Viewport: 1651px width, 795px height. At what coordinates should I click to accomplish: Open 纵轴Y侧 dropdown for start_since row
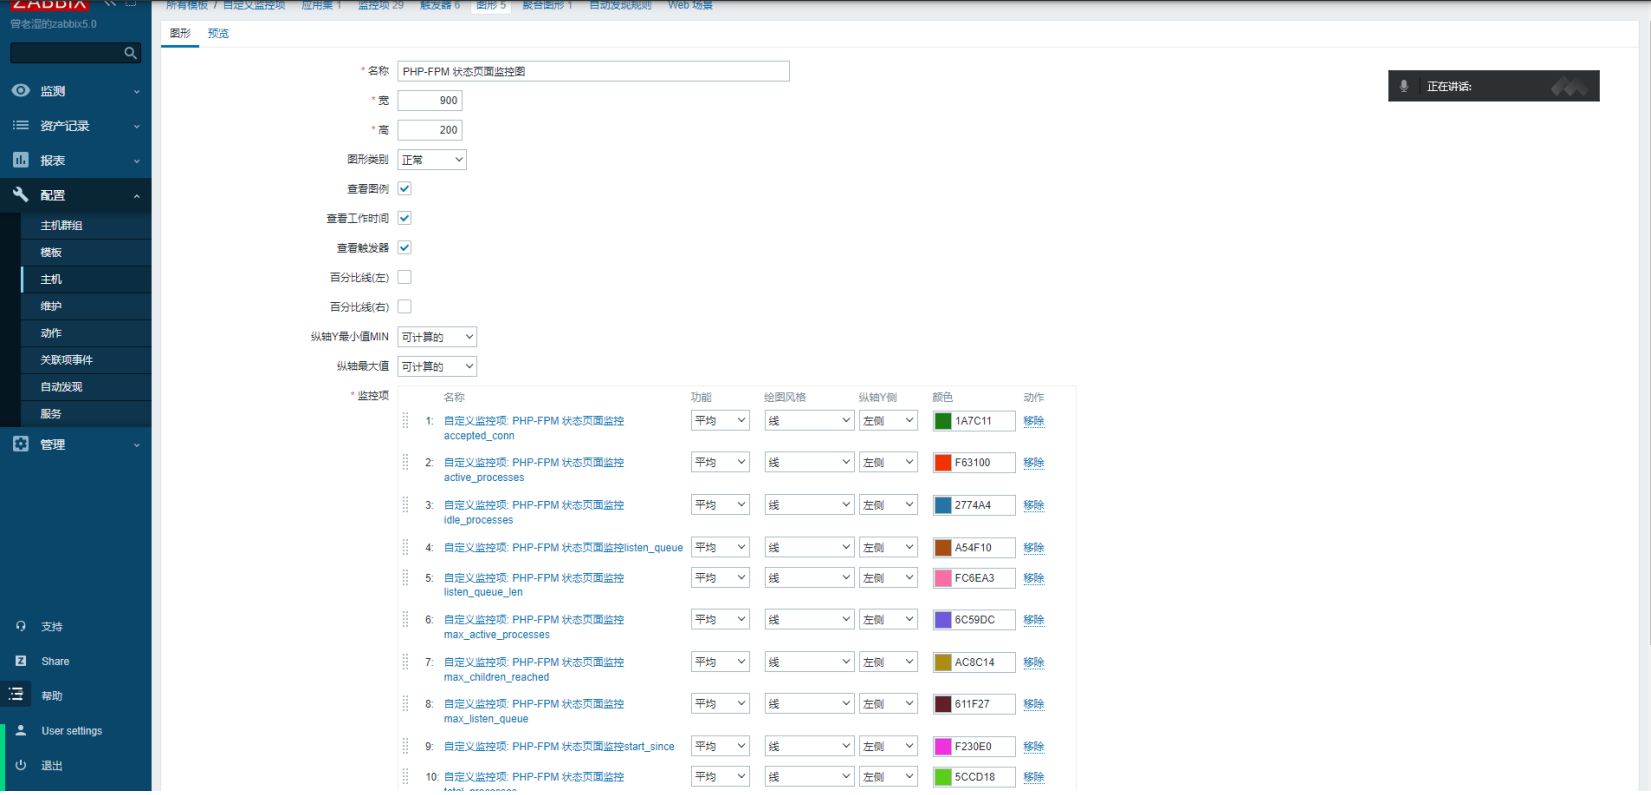coord(888,746)
